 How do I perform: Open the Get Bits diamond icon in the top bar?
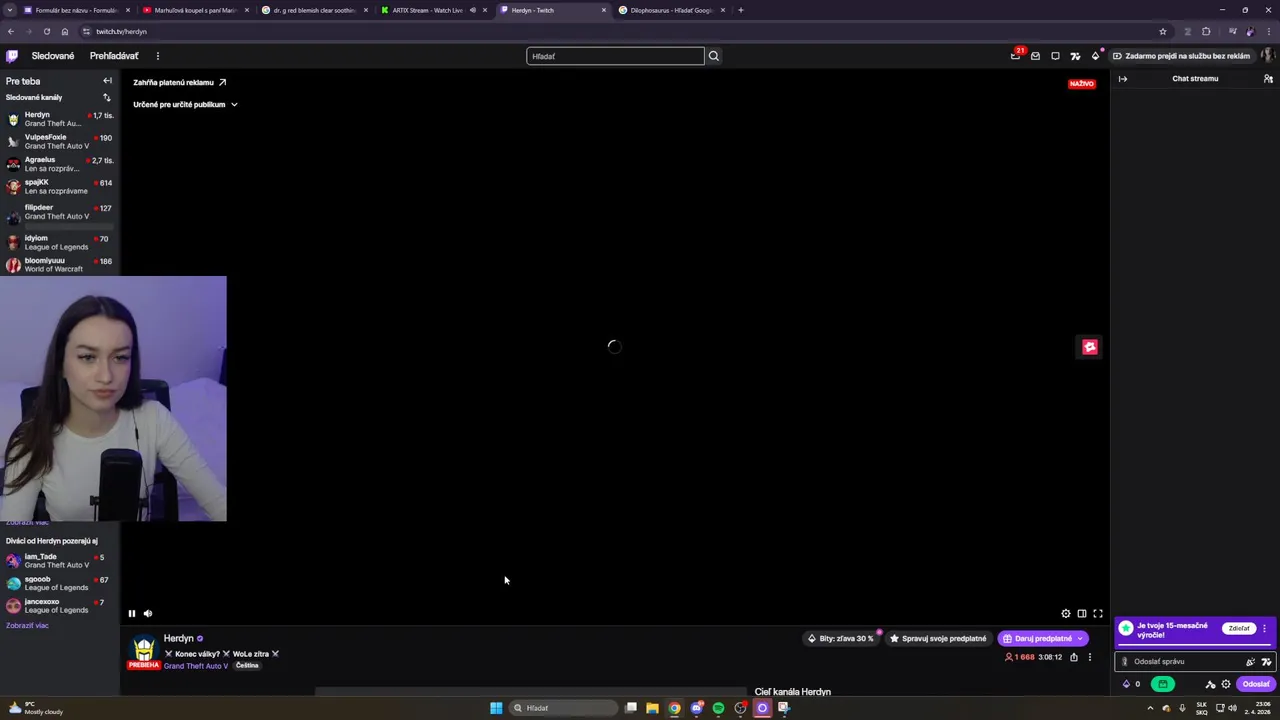1095,56
